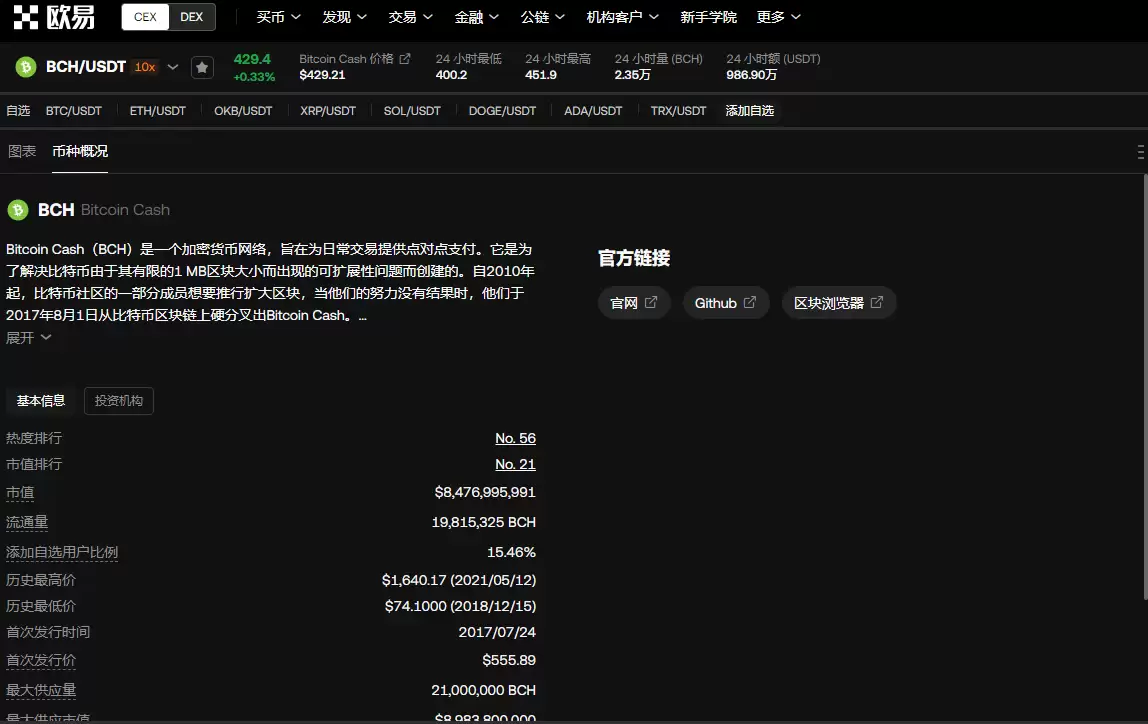Switch to CEX mode

[145, 17]
